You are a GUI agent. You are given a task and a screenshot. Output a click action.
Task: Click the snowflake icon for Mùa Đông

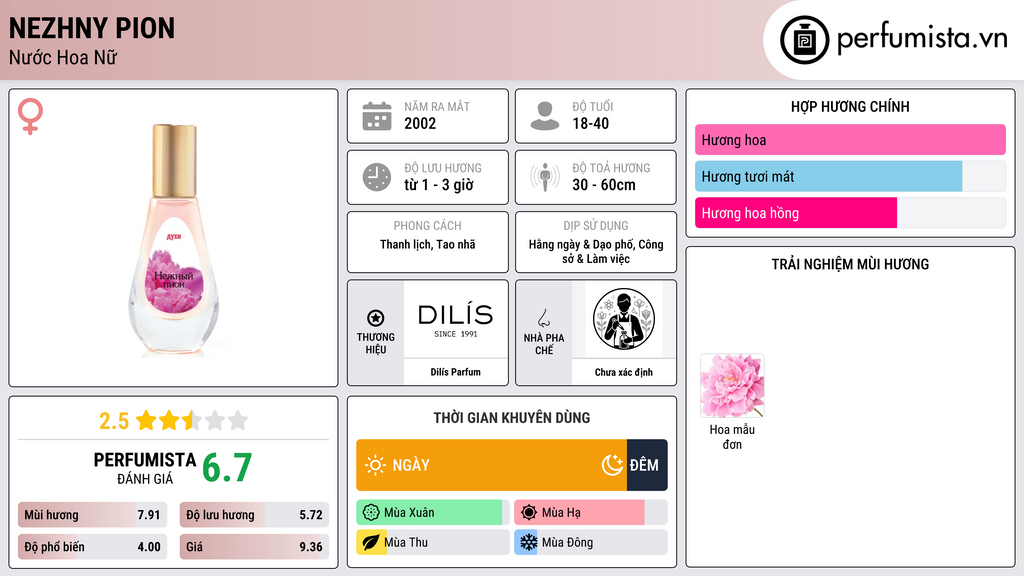coord(528,542)
